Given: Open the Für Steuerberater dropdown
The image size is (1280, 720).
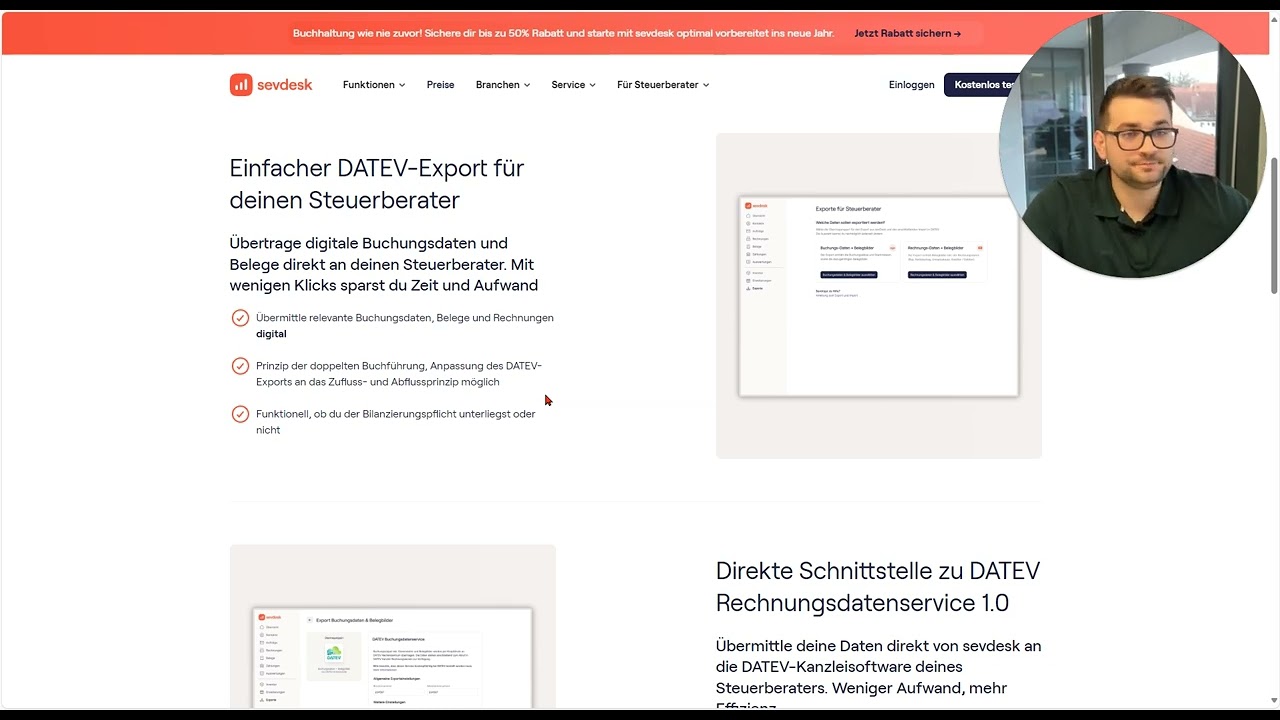Looking at the screenshot, I should pyautogui.click(x=663, y=85).
